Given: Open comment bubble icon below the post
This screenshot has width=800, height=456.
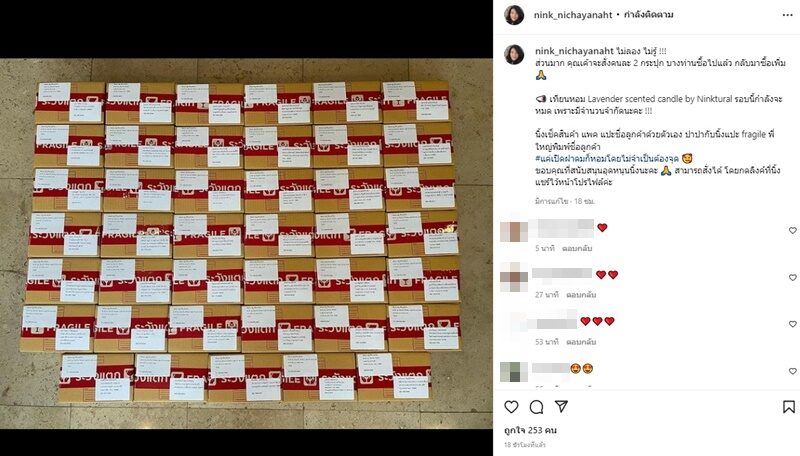Looking at the screenshot, I should pyautogui.click(x=536, y=407).
